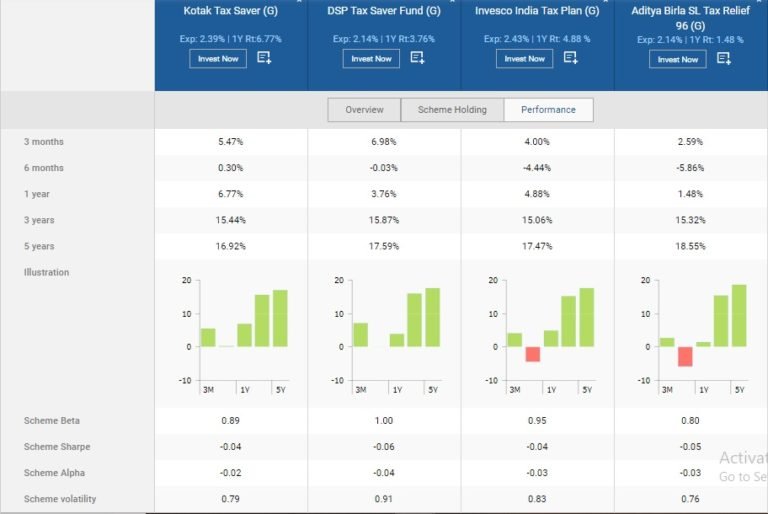Add Kotak Tax Saver to watchlist icon
Viewport: 768px width, 514px height.
pos(264,58)
